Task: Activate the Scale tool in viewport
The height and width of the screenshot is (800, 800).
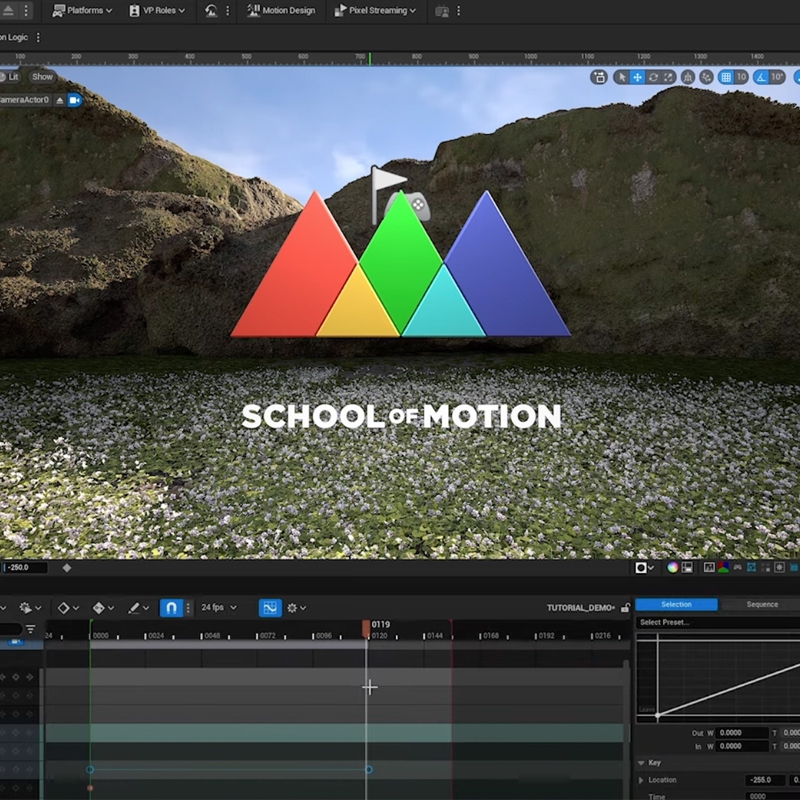Action: point(668,77)
